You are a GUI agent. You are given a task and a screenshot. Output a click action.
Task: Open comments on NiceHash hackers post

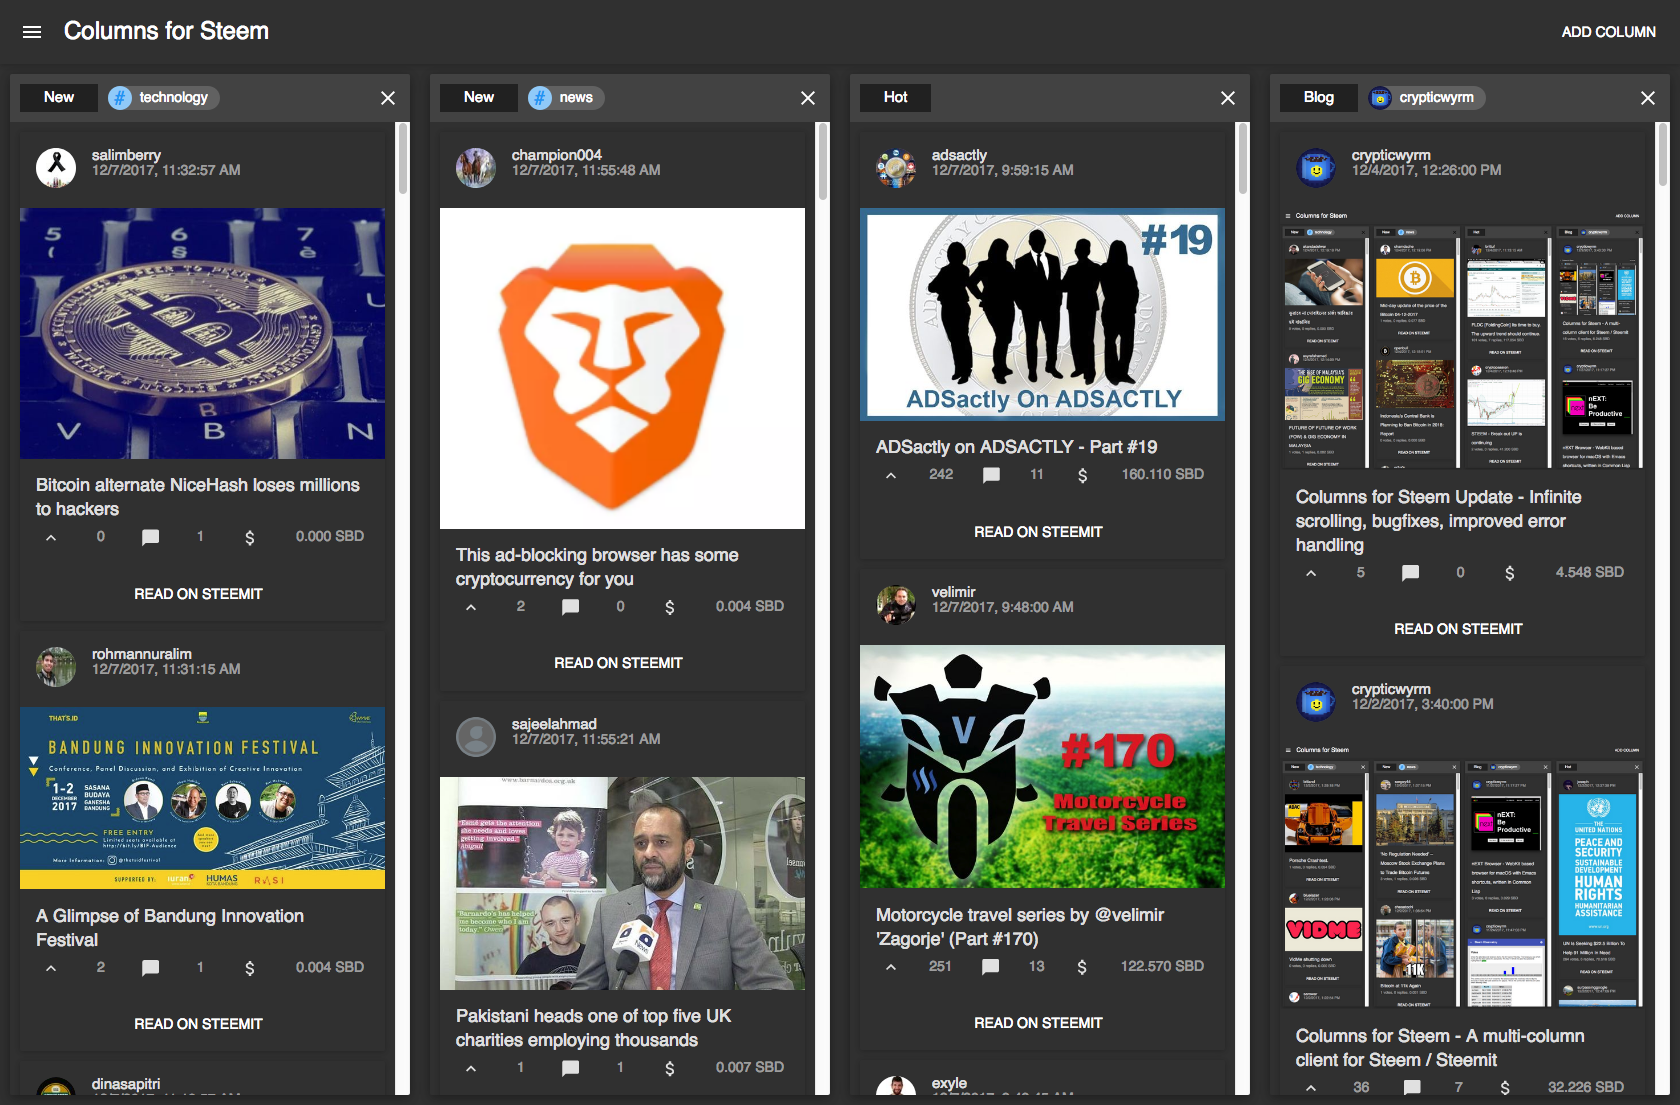tap(150, 537)
